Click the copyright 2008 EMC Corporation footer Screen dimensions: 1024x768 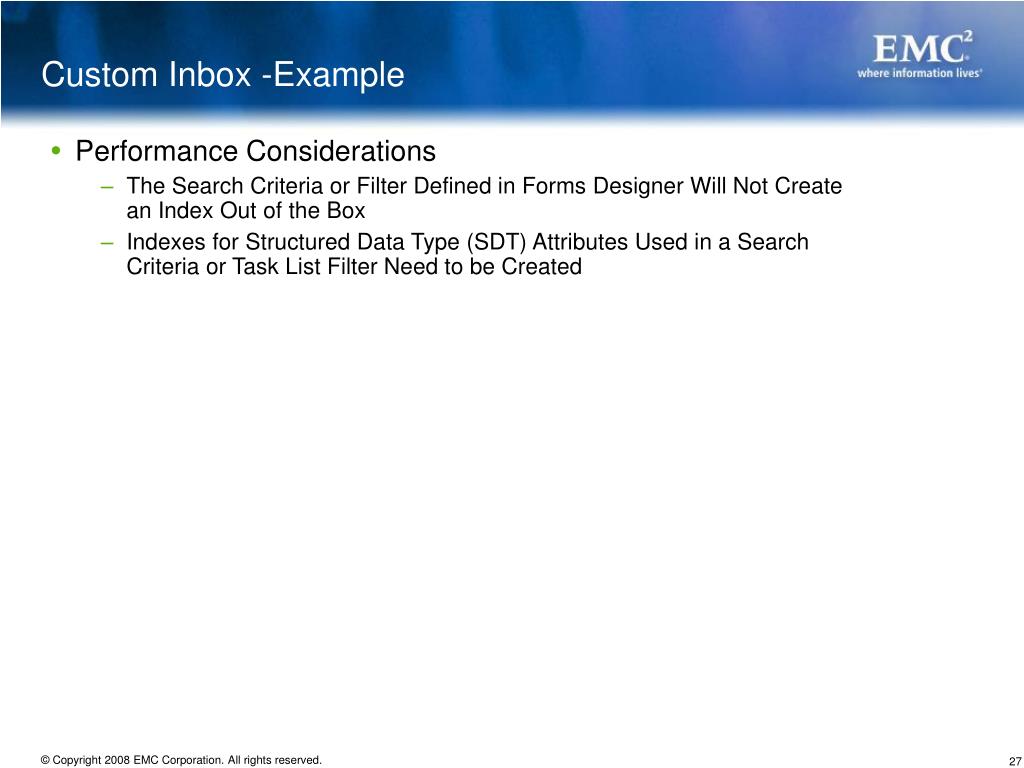pos(181,760)
